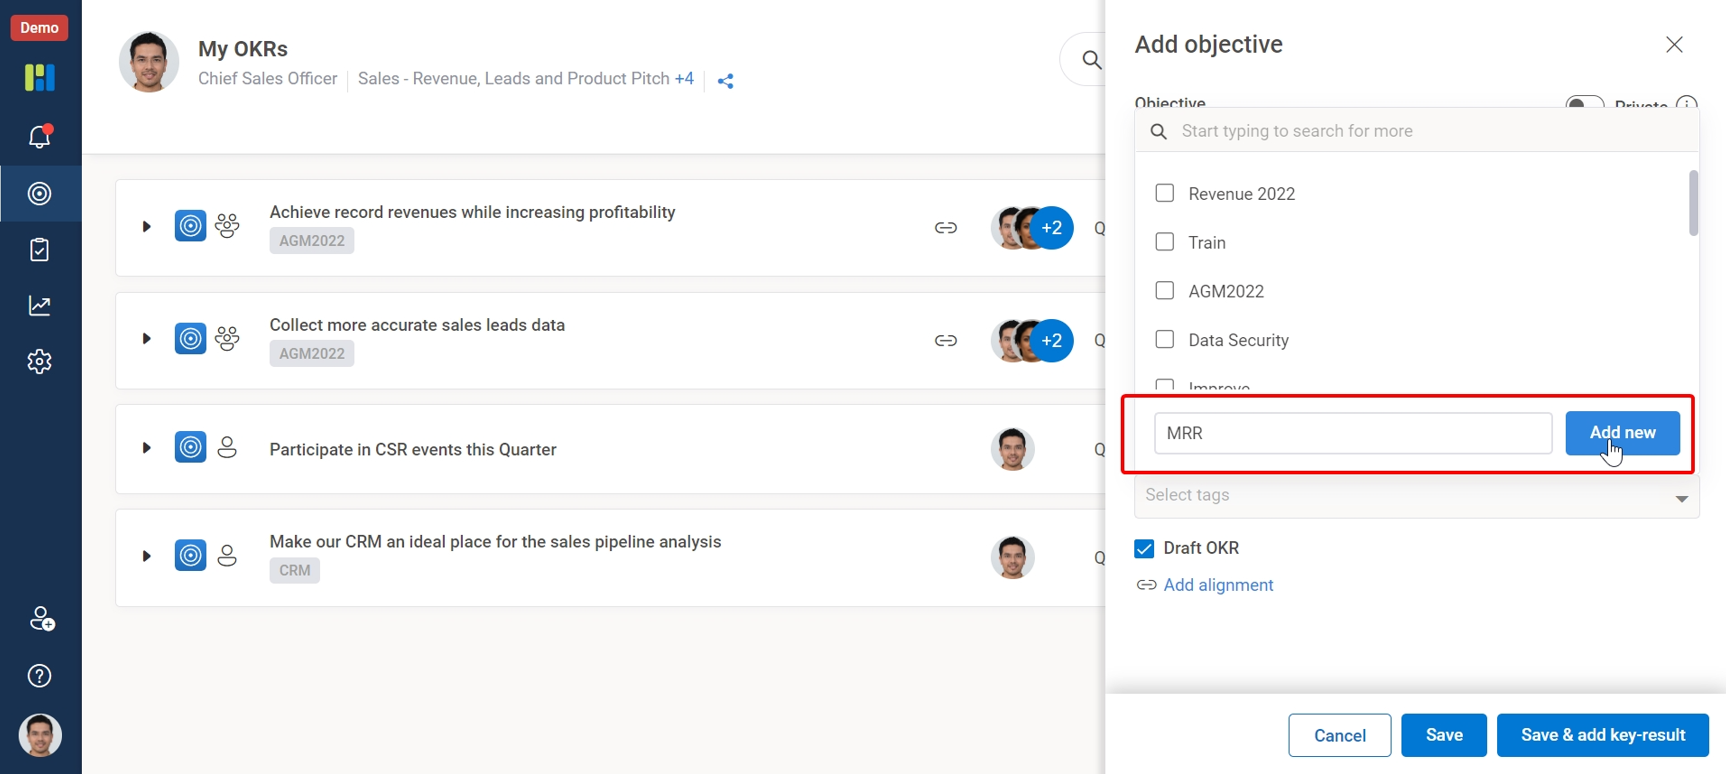Check the Revenue 2022 tag checkbox
1726x774 pixels.
pyautogui.click(x=1165, y=193)
